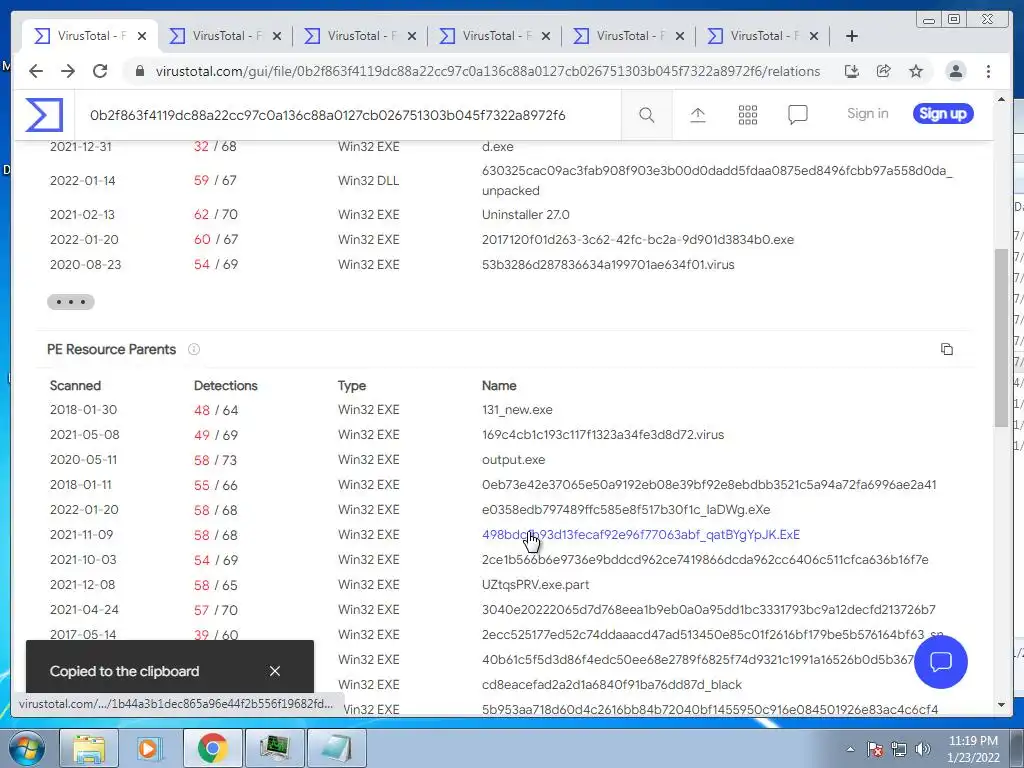Open the d.exe entry

point(498,146)
